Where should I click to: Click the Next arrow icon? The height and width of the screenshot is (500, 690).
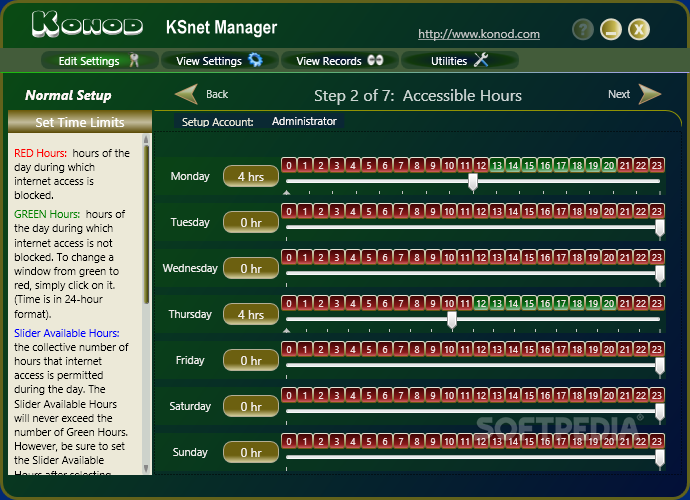pyautogui.click(x=650, y=94)
